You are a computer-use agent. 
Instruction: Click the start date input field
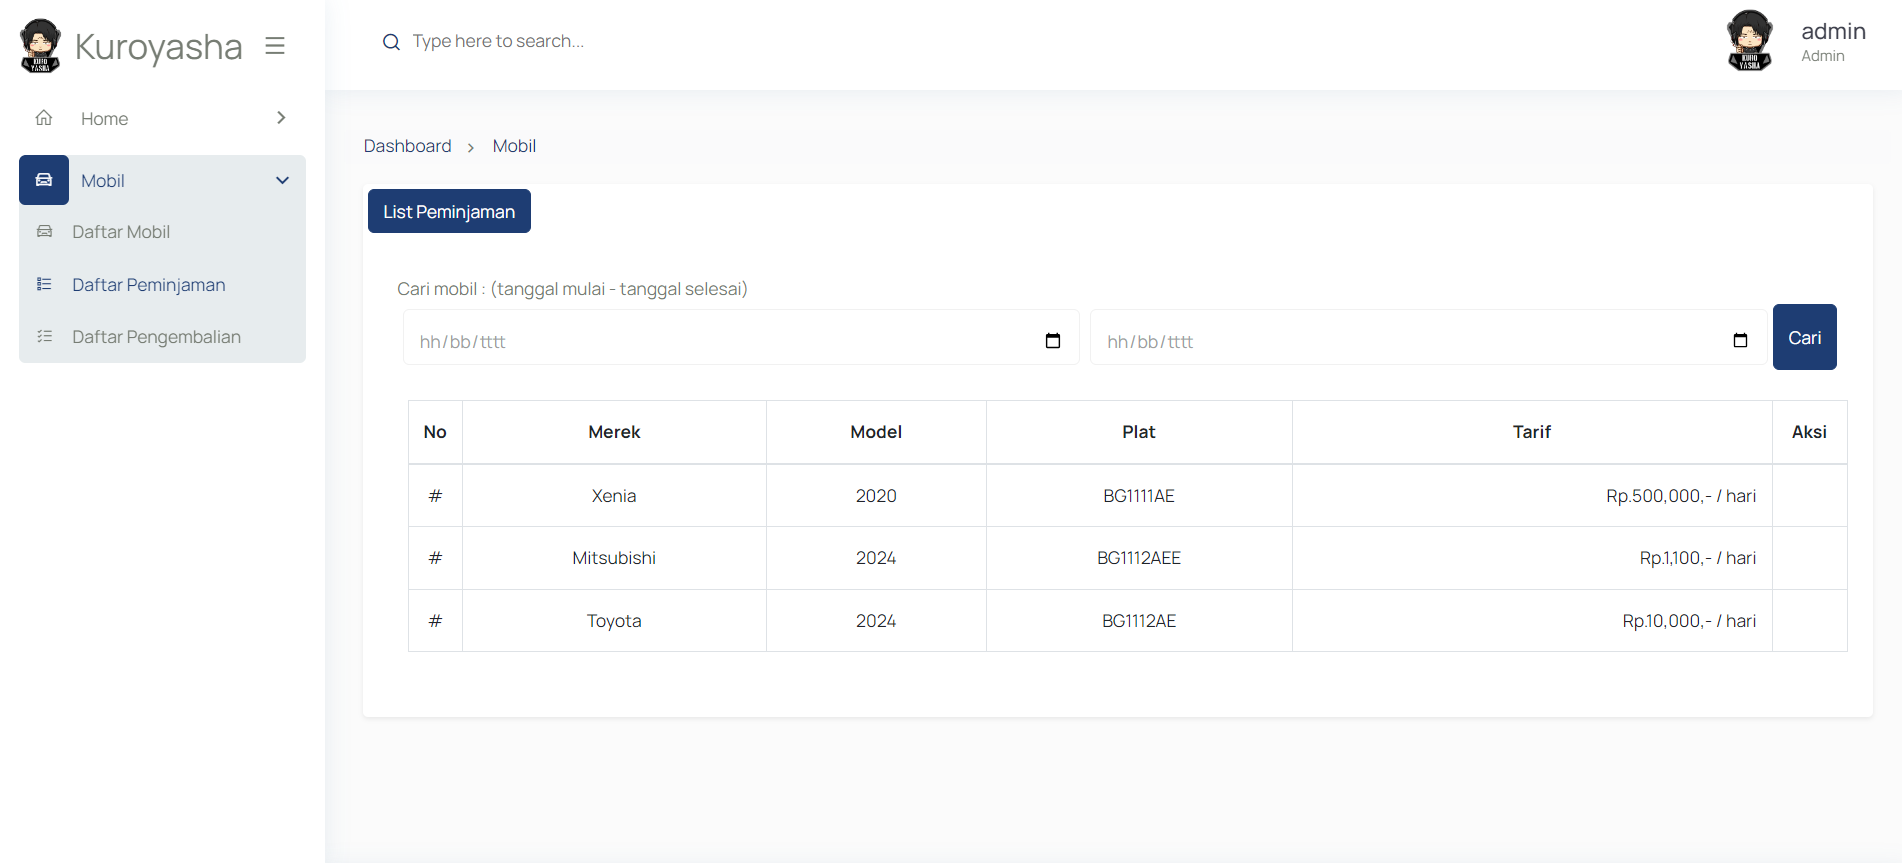720,341
